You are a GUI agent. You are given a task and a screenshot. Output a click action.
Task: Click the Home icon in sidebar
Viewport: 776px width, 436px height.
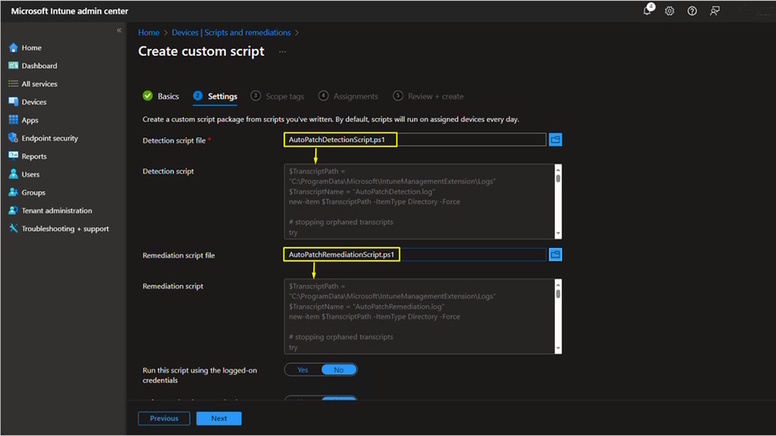(x=13, y=48)
